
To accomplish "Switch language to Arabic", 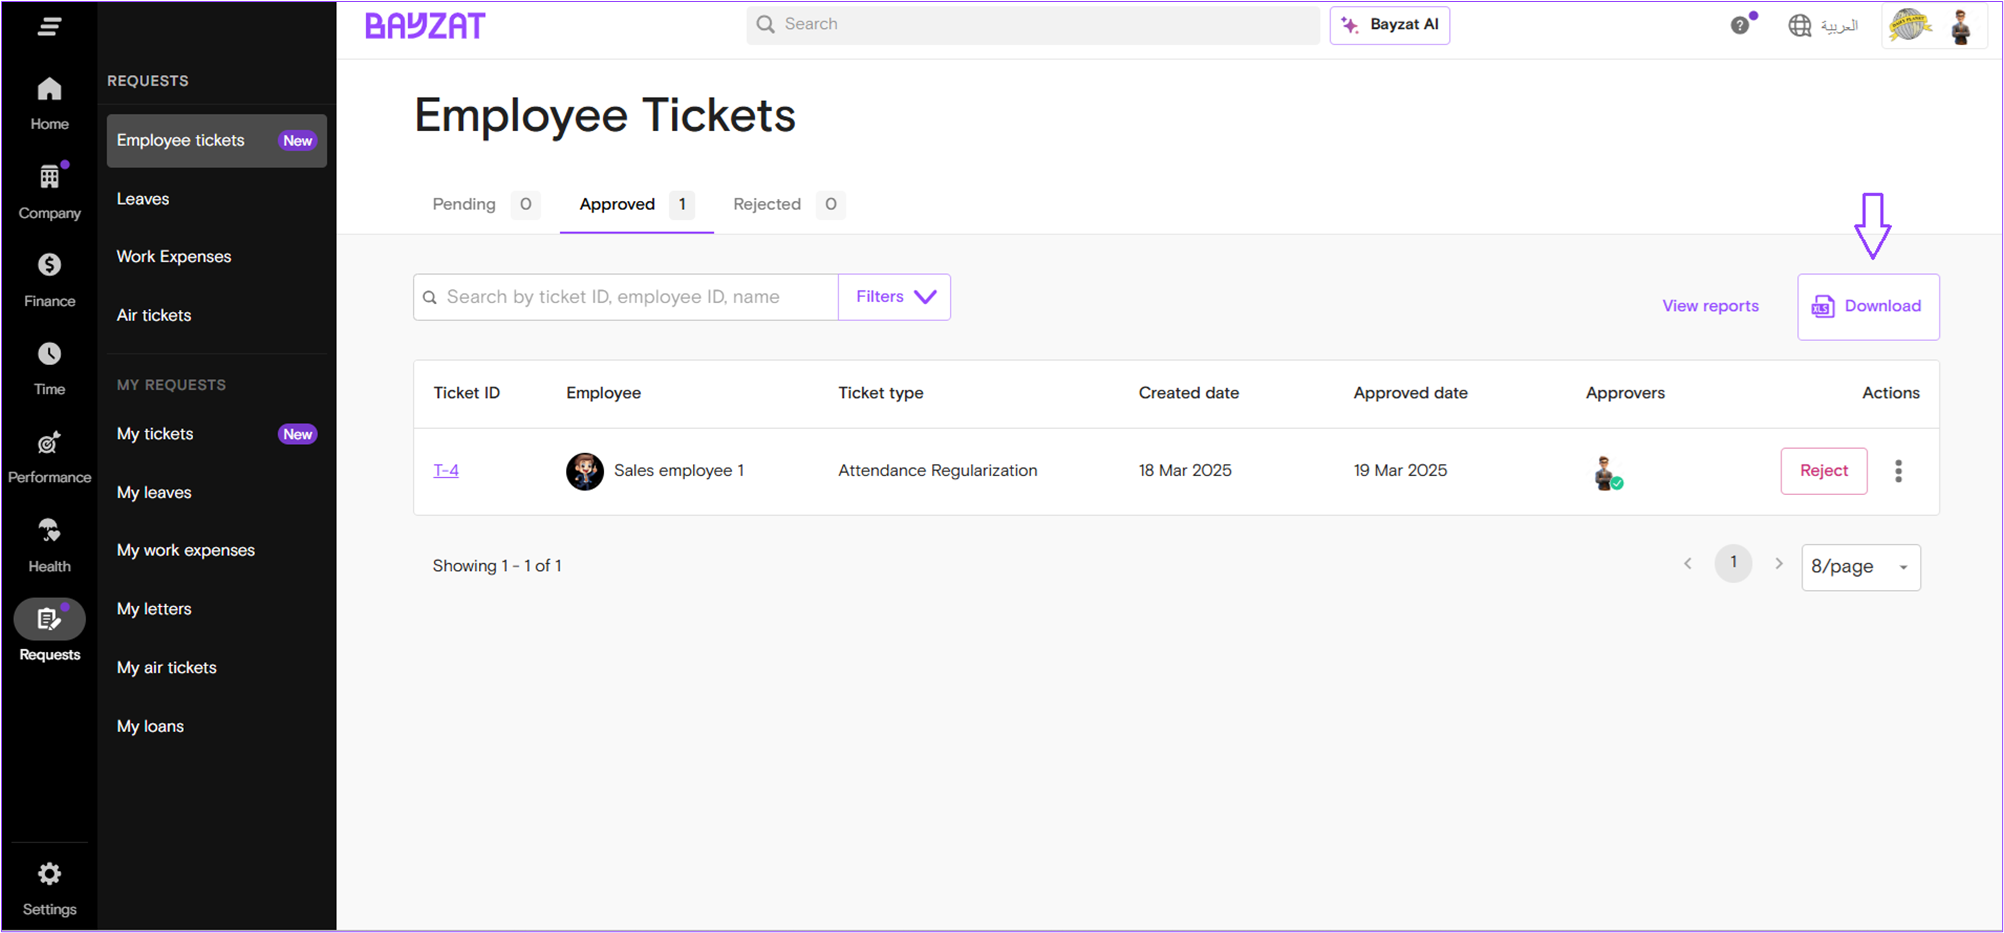I will coord(1823,26).
